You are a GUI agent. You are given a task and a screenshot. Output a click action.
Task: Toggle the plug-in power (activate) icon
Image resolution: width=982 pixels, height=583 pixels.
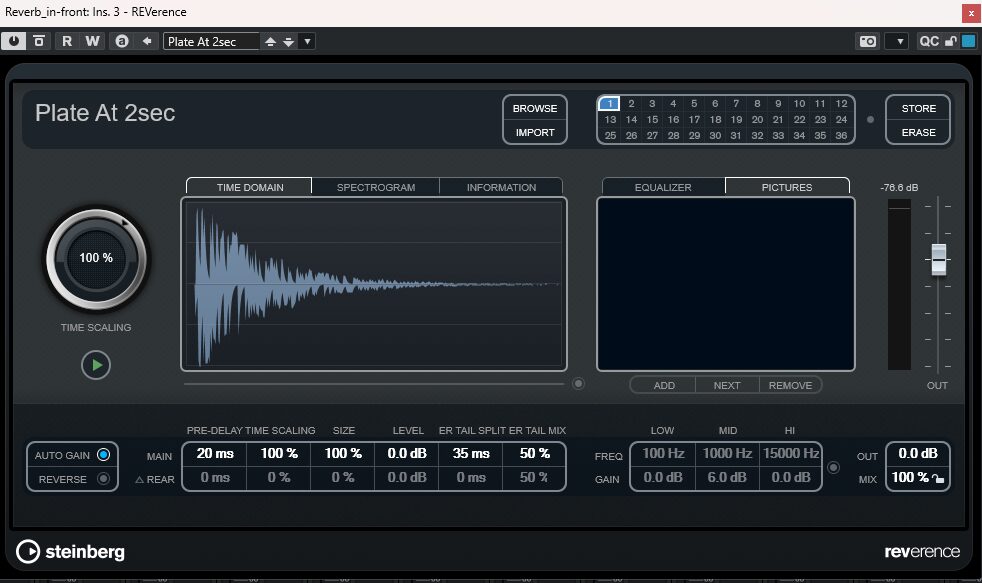tap(14, 41)
